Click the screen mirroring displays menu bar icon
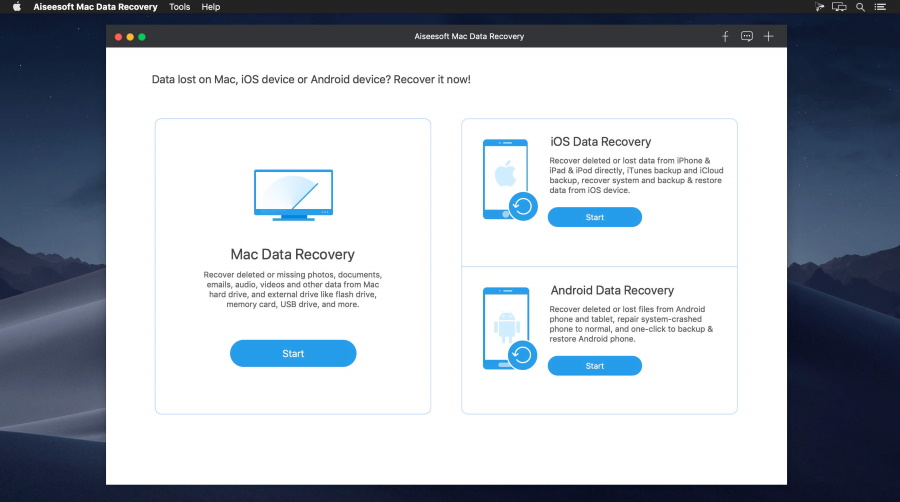Viewport: 900px width, 502px height. tap(839, 7)
